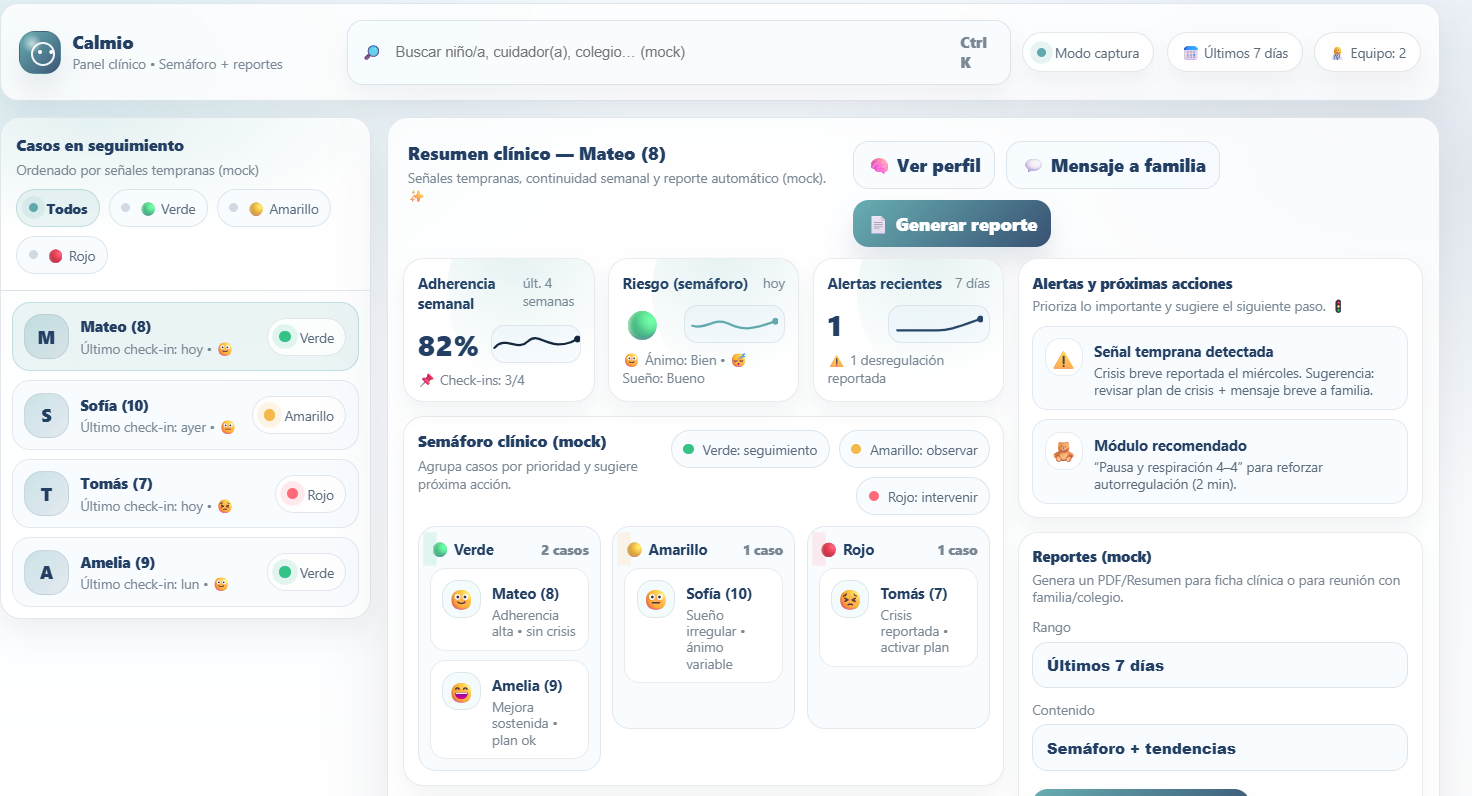Select the Amarillo filter tab
Screen dimensions: 1472x796
click(x=273, y=208)
